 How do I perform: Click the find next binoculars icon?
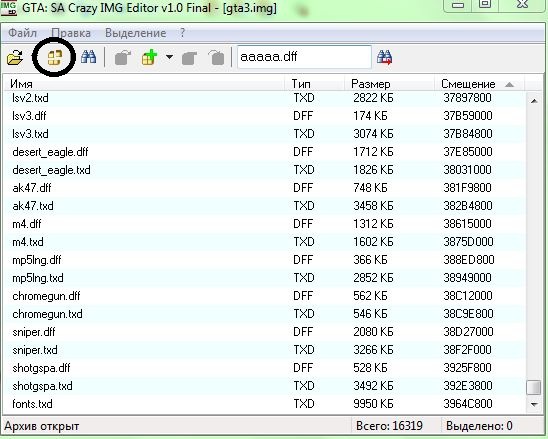(x=384, y=57)
